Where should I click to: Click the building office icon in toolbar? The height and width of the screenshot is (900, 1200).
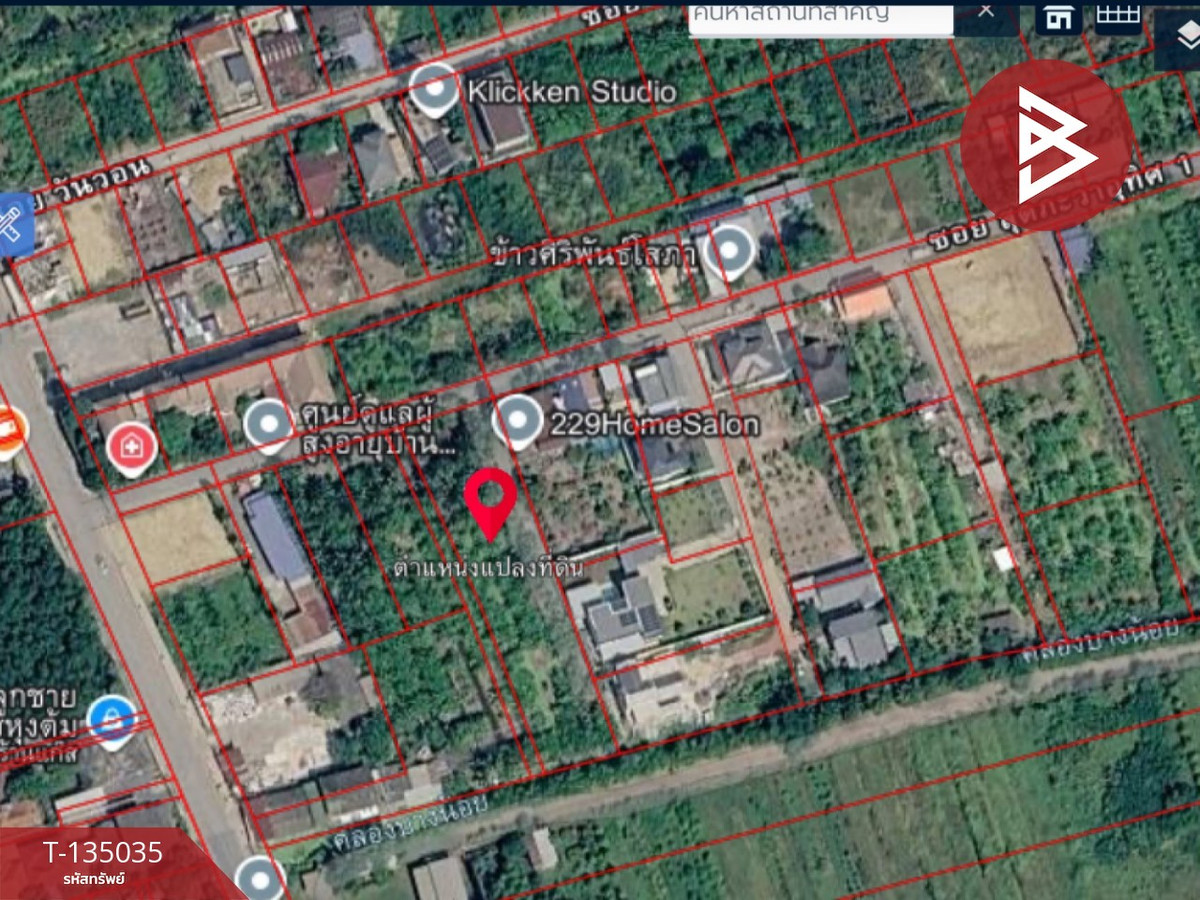(1058, 16)
